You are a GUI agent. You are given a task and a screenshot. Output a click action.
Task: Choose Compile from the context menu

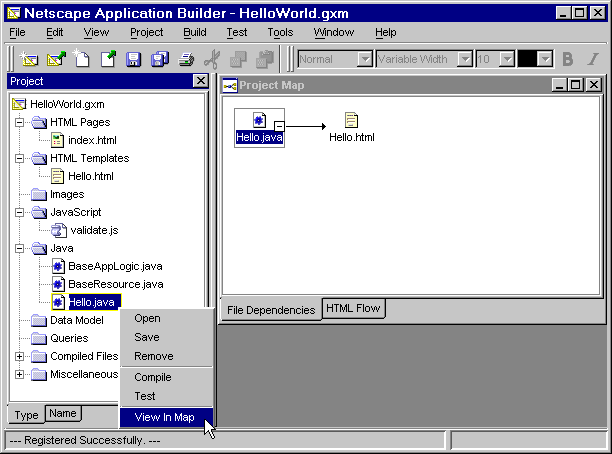[166, 377]
